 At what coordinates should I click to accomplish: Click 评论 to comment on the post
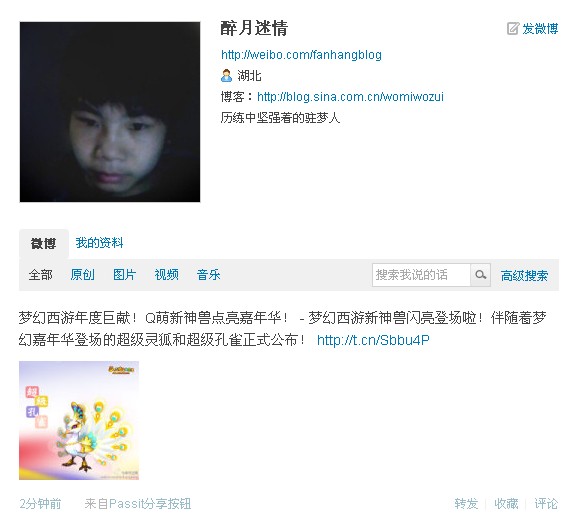click(546, 504)
